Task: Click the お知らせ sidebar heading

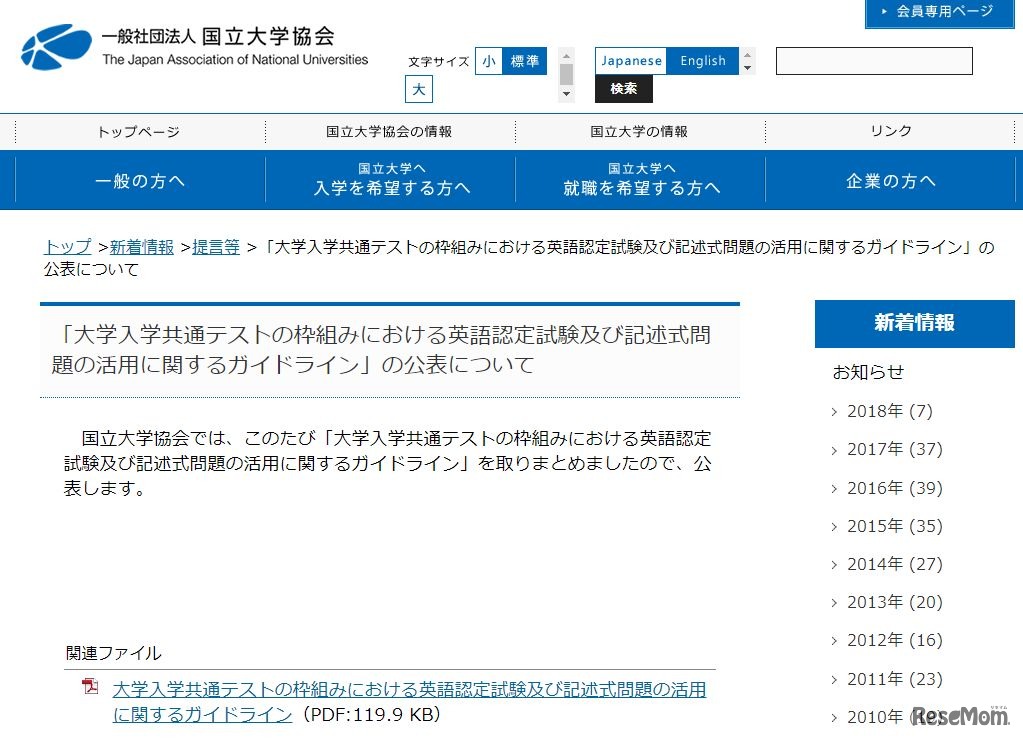Action: coord(868,372)
